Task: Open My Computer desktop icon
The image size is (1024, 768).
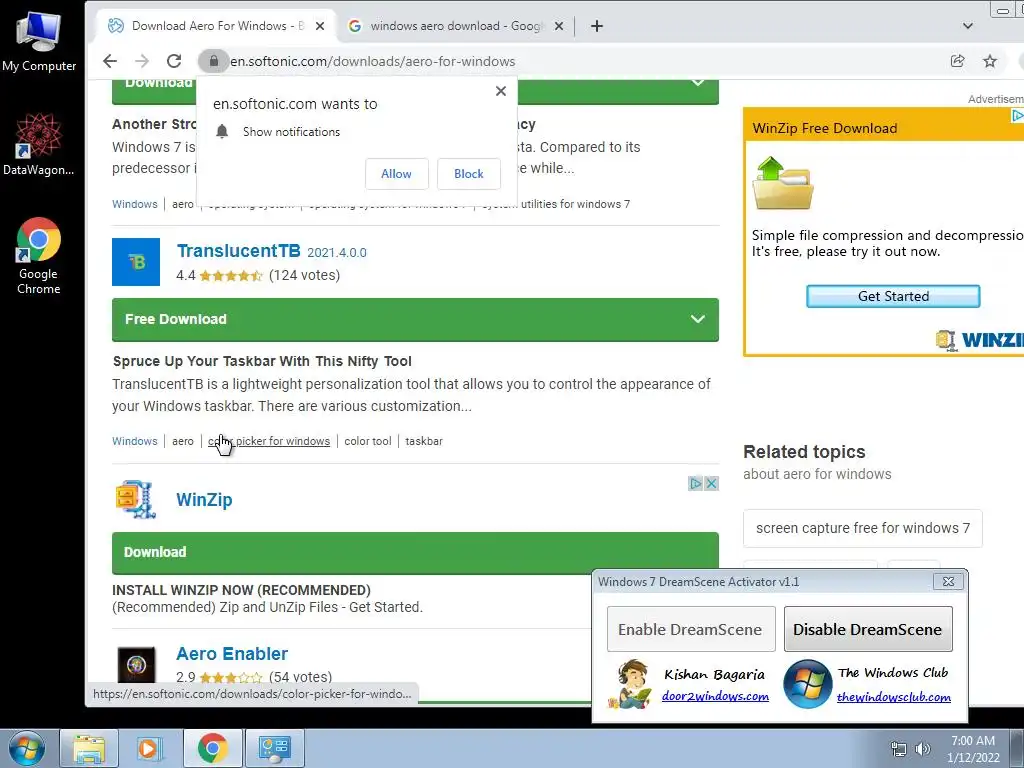Action: (x=39, y=42)
